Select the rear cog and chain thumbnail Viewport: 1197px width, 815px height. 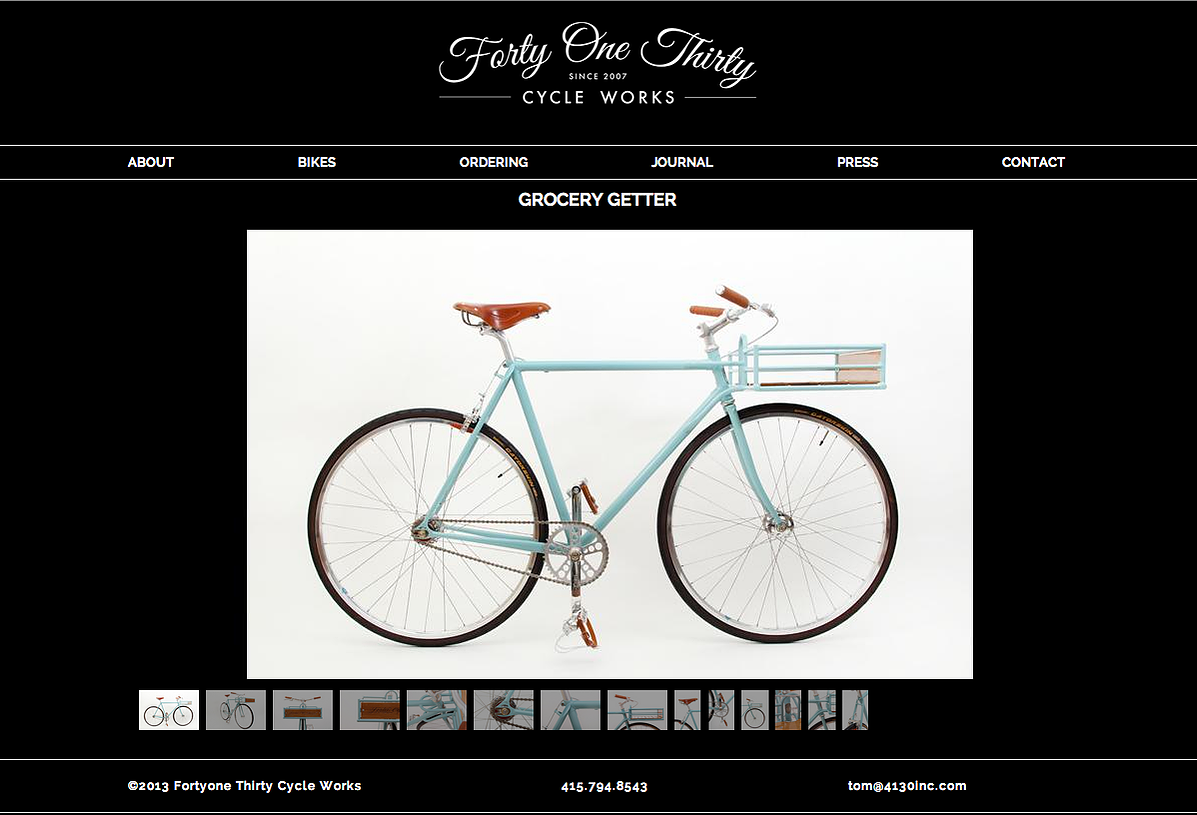pyautogui.click(x=504, y=710)
